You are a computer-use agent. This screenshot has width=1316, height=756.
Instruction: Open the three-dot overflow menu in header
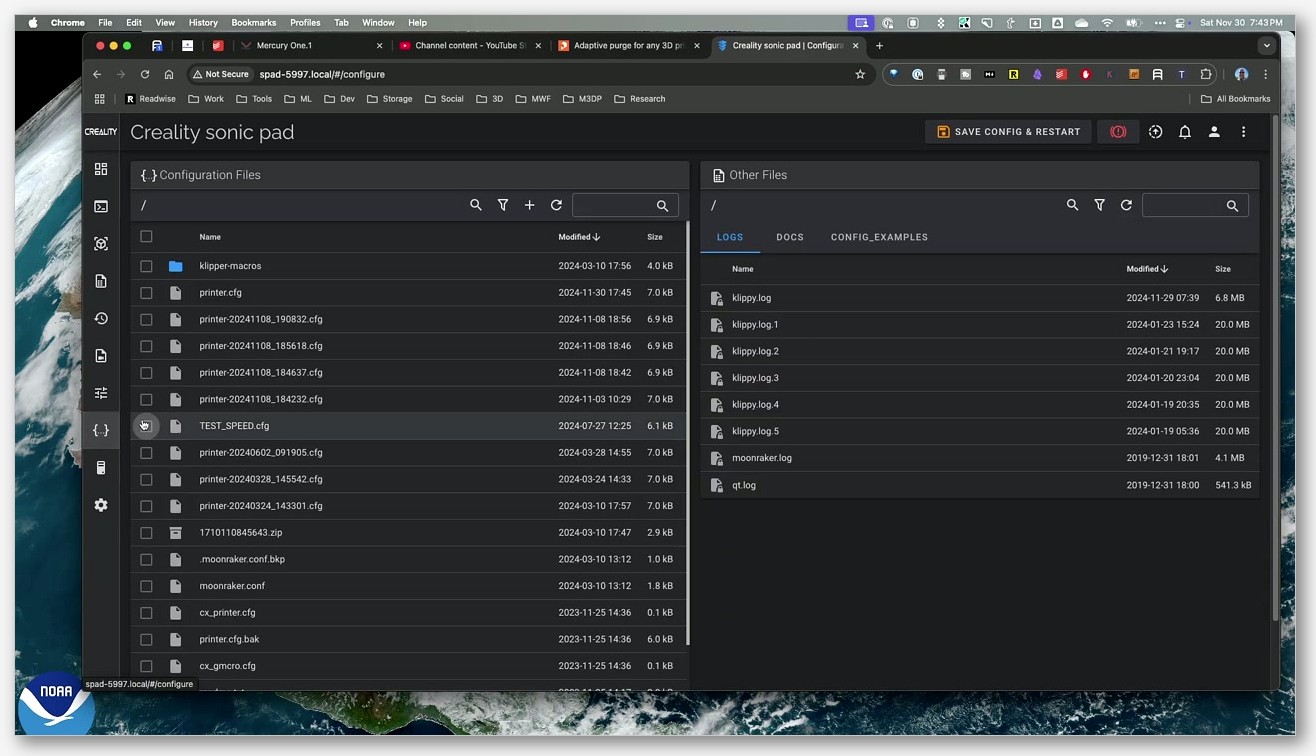coord(1244,132)
